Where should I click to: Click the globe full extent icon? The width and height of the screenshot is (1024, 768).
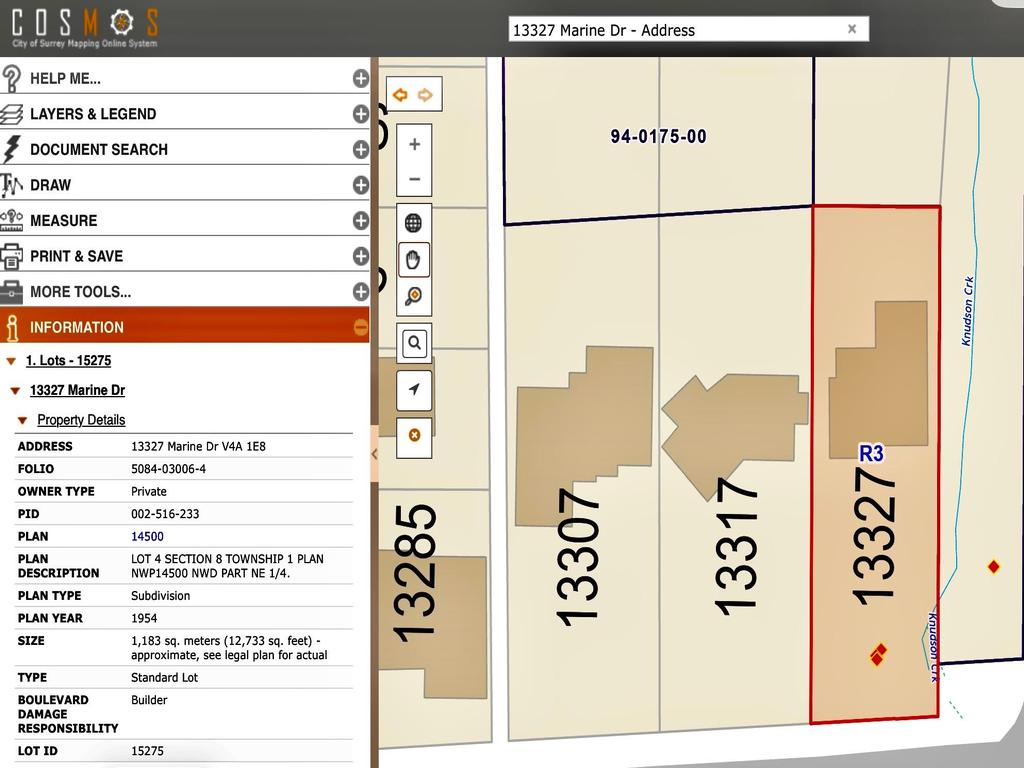tap(413, 223)
